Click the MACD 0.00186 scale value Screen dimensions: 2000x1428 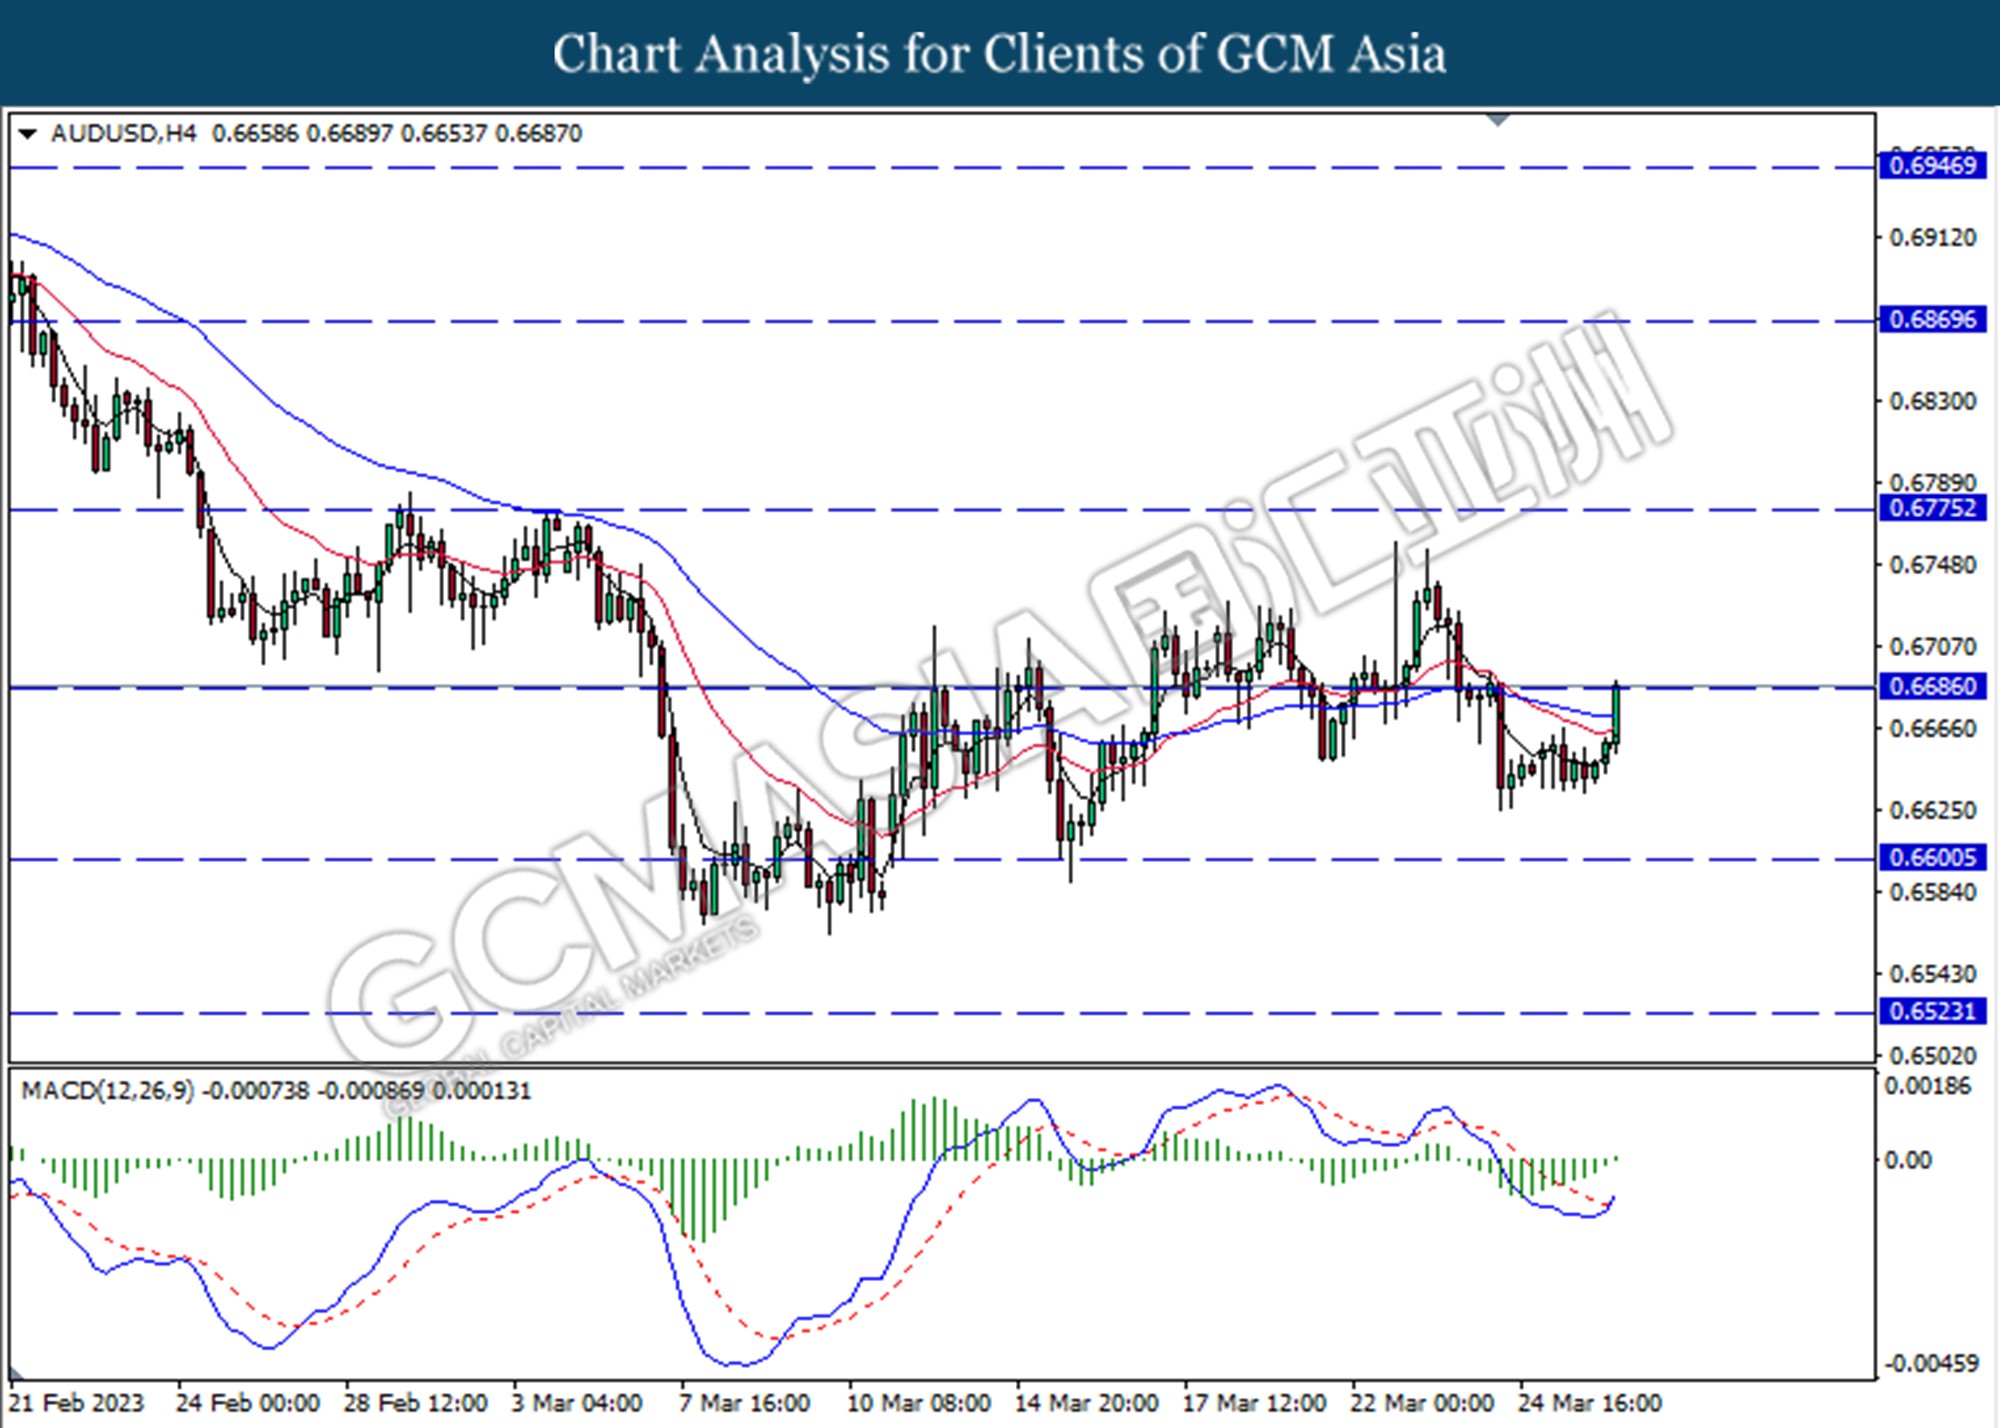click(x=1927, y=1086)
